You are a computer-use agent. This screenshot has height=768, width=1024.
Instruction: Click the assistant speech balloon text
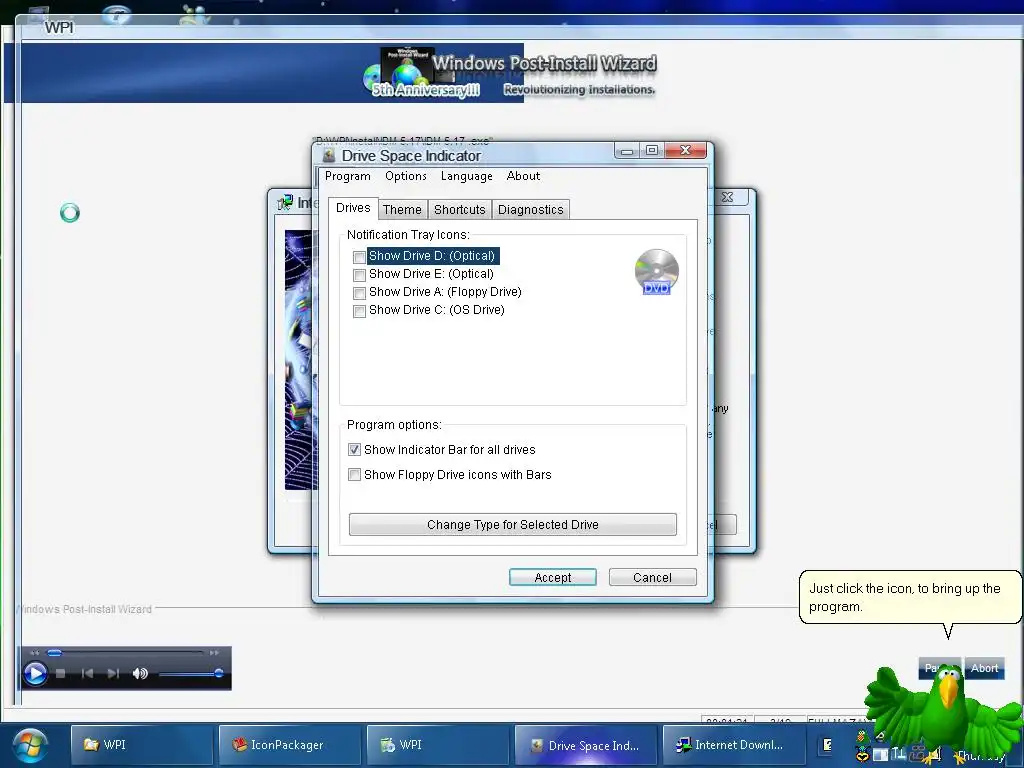pyautogui.click(x=904, y=598)
